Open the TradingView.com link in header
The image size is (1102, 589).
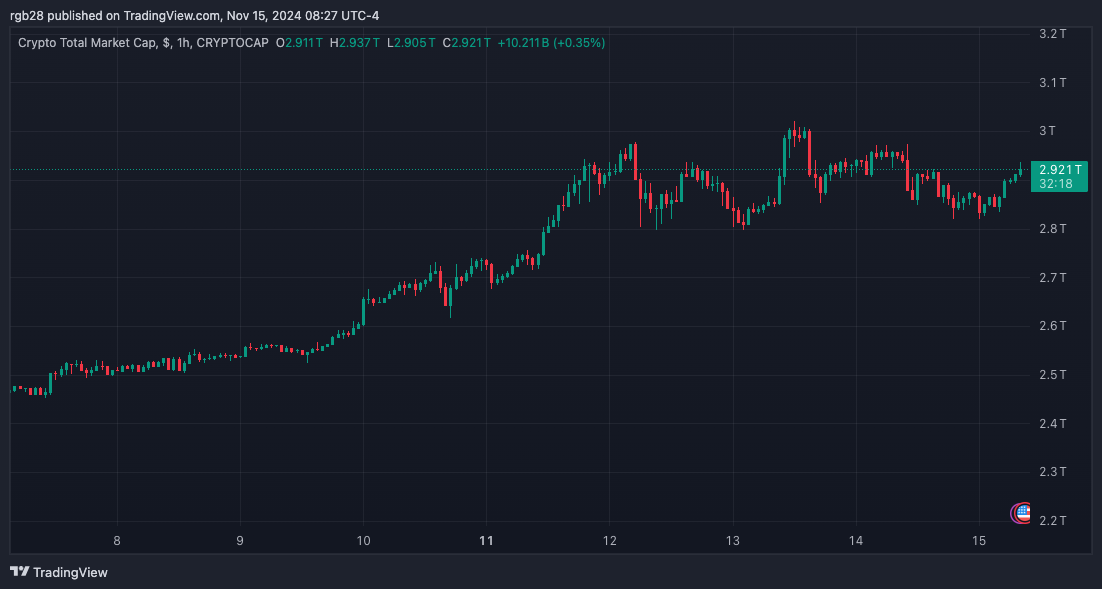tap(166, 15)
